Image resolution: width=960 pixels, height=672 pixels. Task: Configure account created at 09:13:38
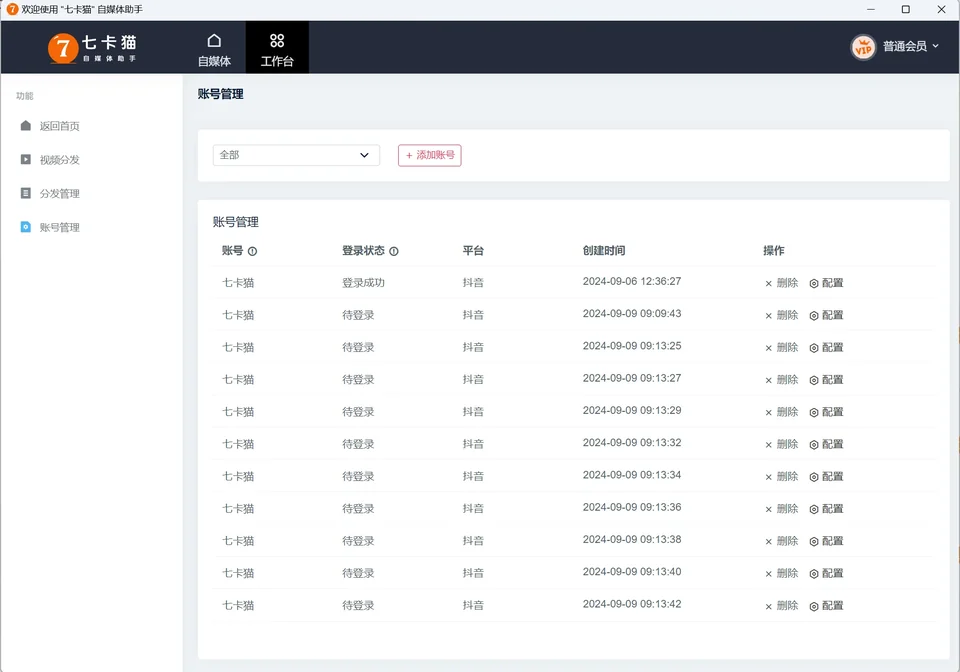(x=827, y=541)
